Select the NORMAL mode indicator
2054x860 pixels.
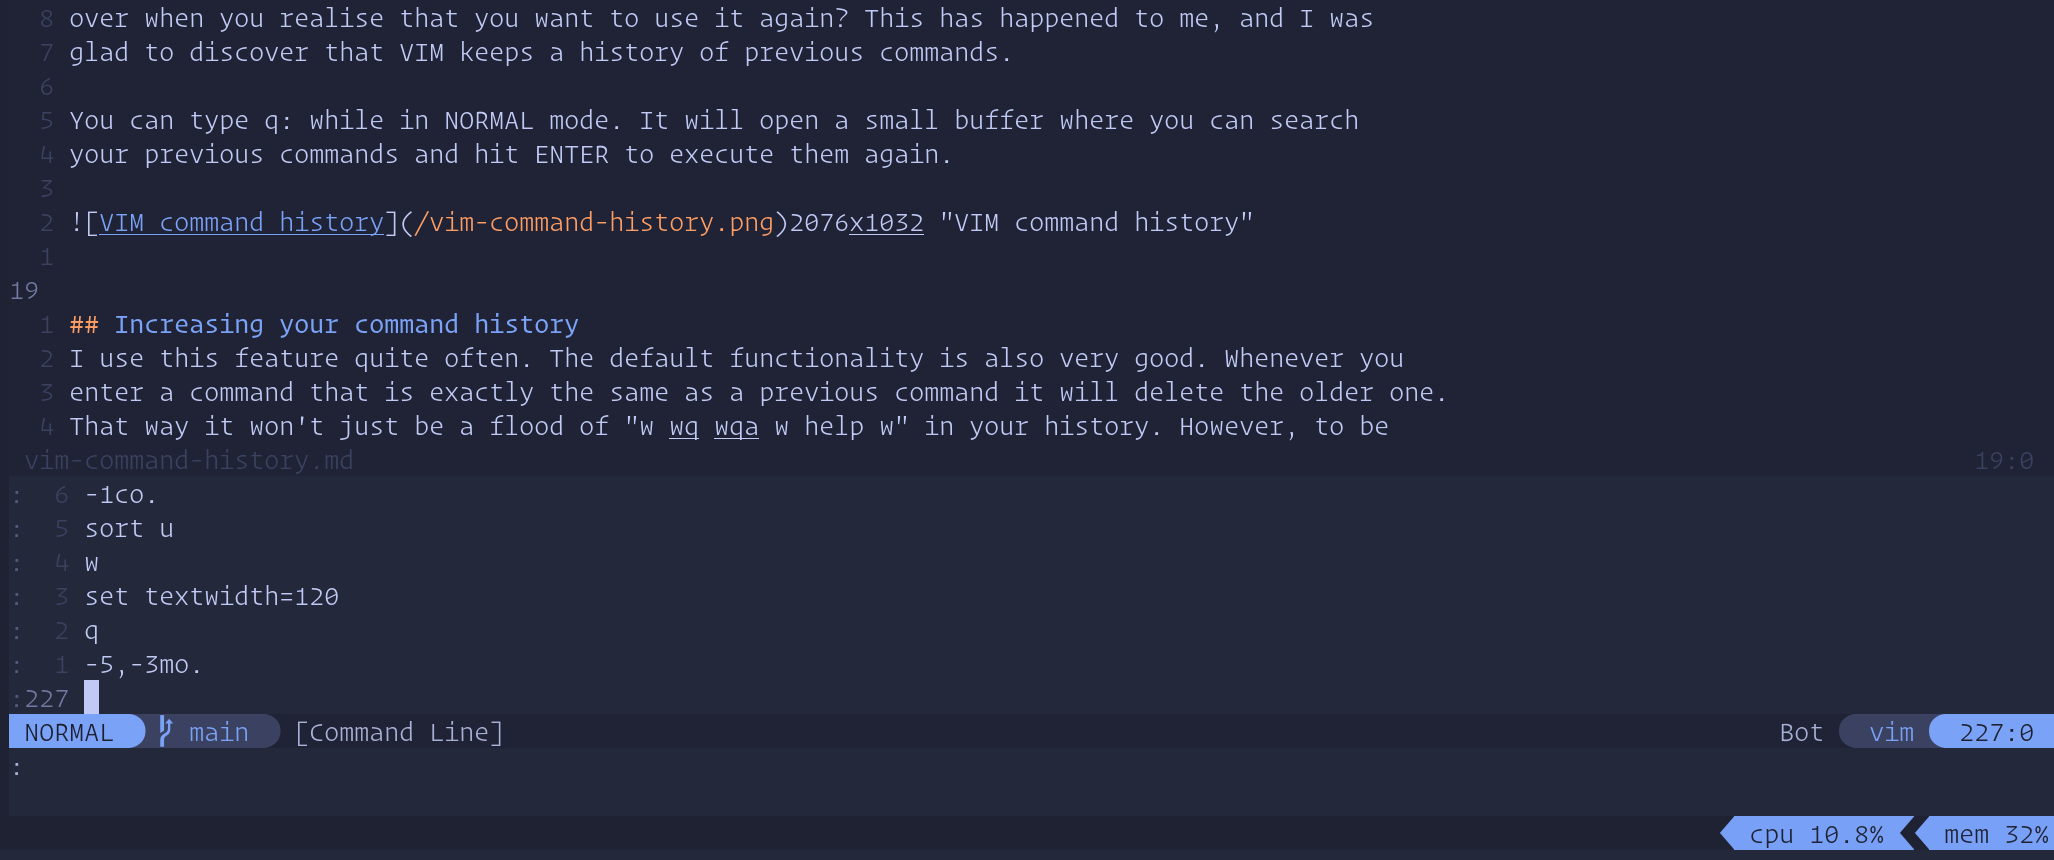69,732
